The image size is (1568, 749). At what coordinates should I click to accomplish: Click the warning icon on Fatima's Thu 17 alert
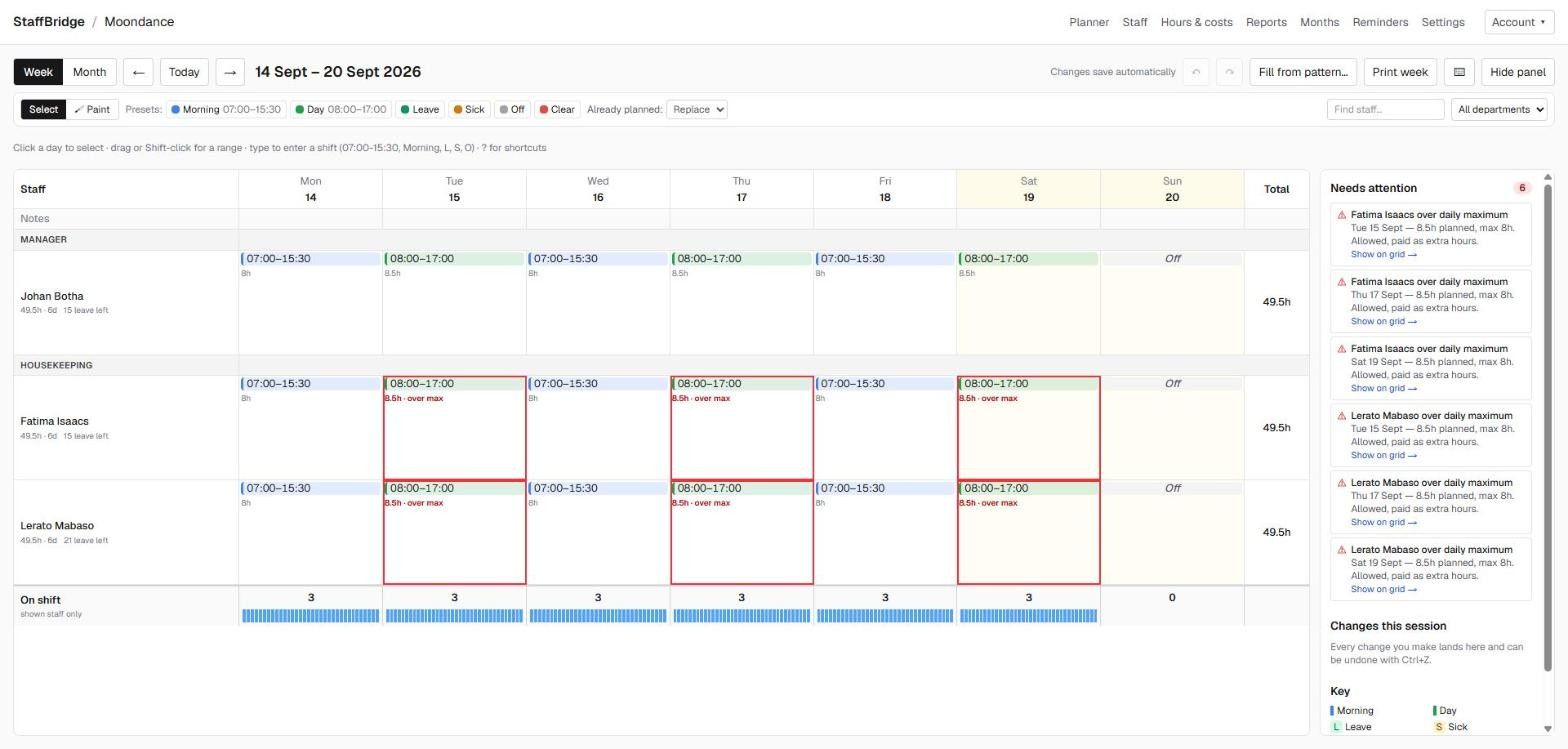pos(1342,282)
